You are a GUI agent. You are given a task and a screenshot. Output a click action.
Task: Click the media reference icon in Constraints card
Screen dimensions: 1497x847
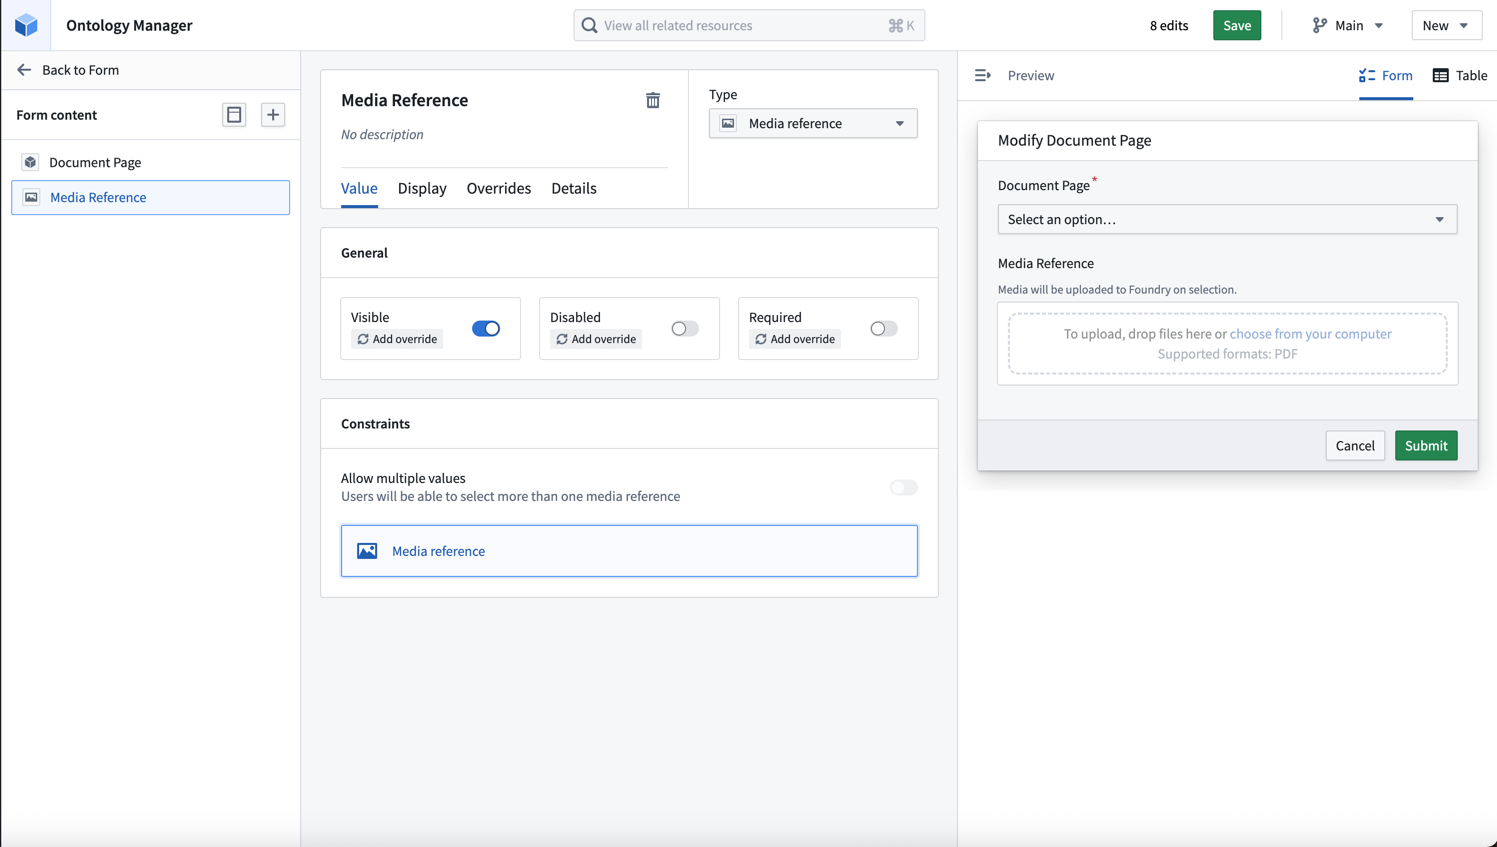point(366,550)
